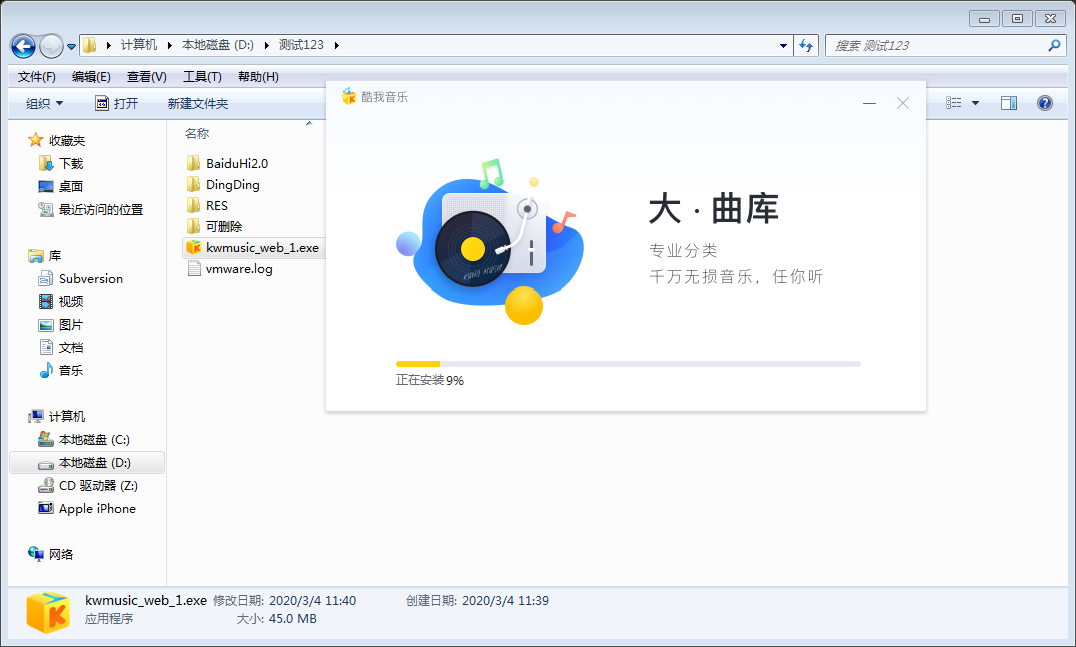
Task: Select the kwmusic_web_1.exe Kuwo icon
Action: click(193, 246)
